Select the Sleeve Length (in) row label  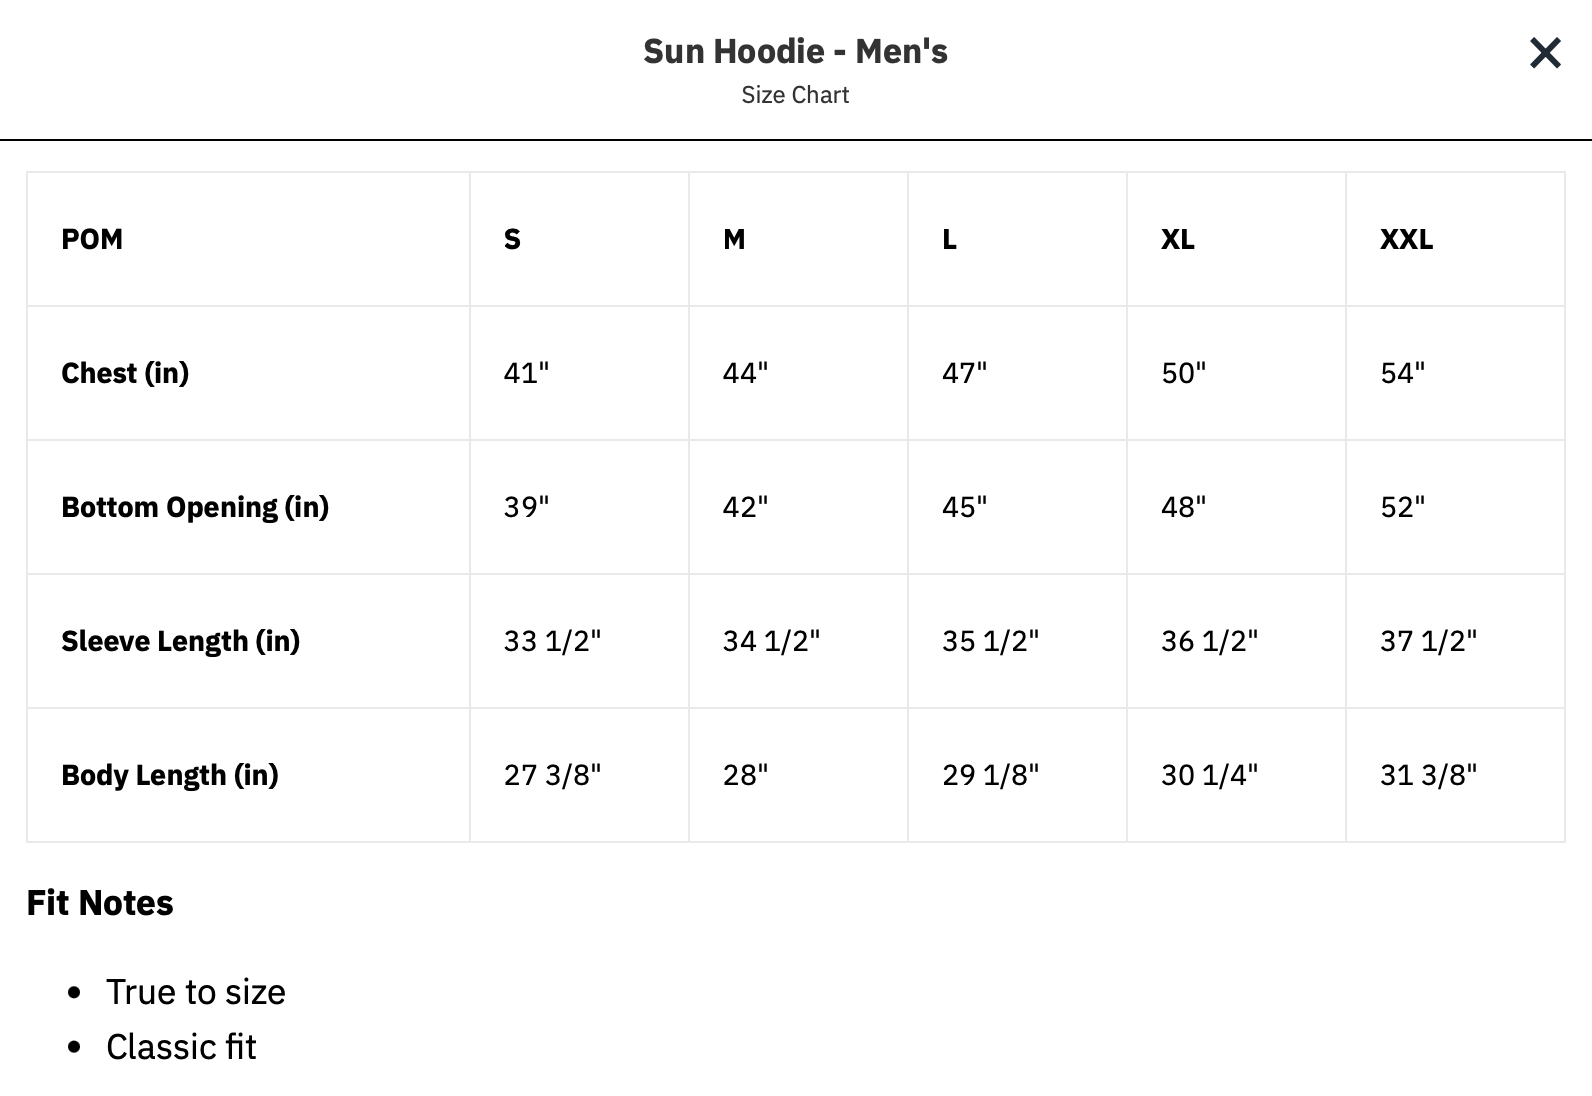coord(180,641)
